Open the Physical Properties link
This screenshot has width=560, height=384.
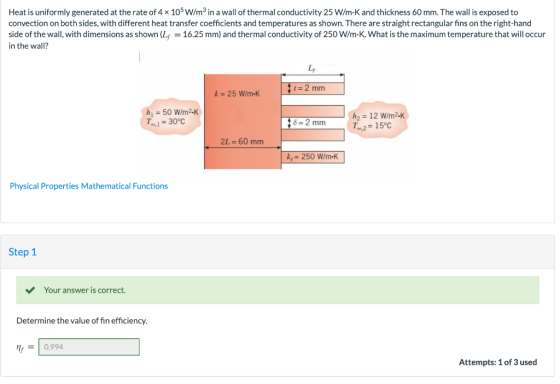coord(44,186)
